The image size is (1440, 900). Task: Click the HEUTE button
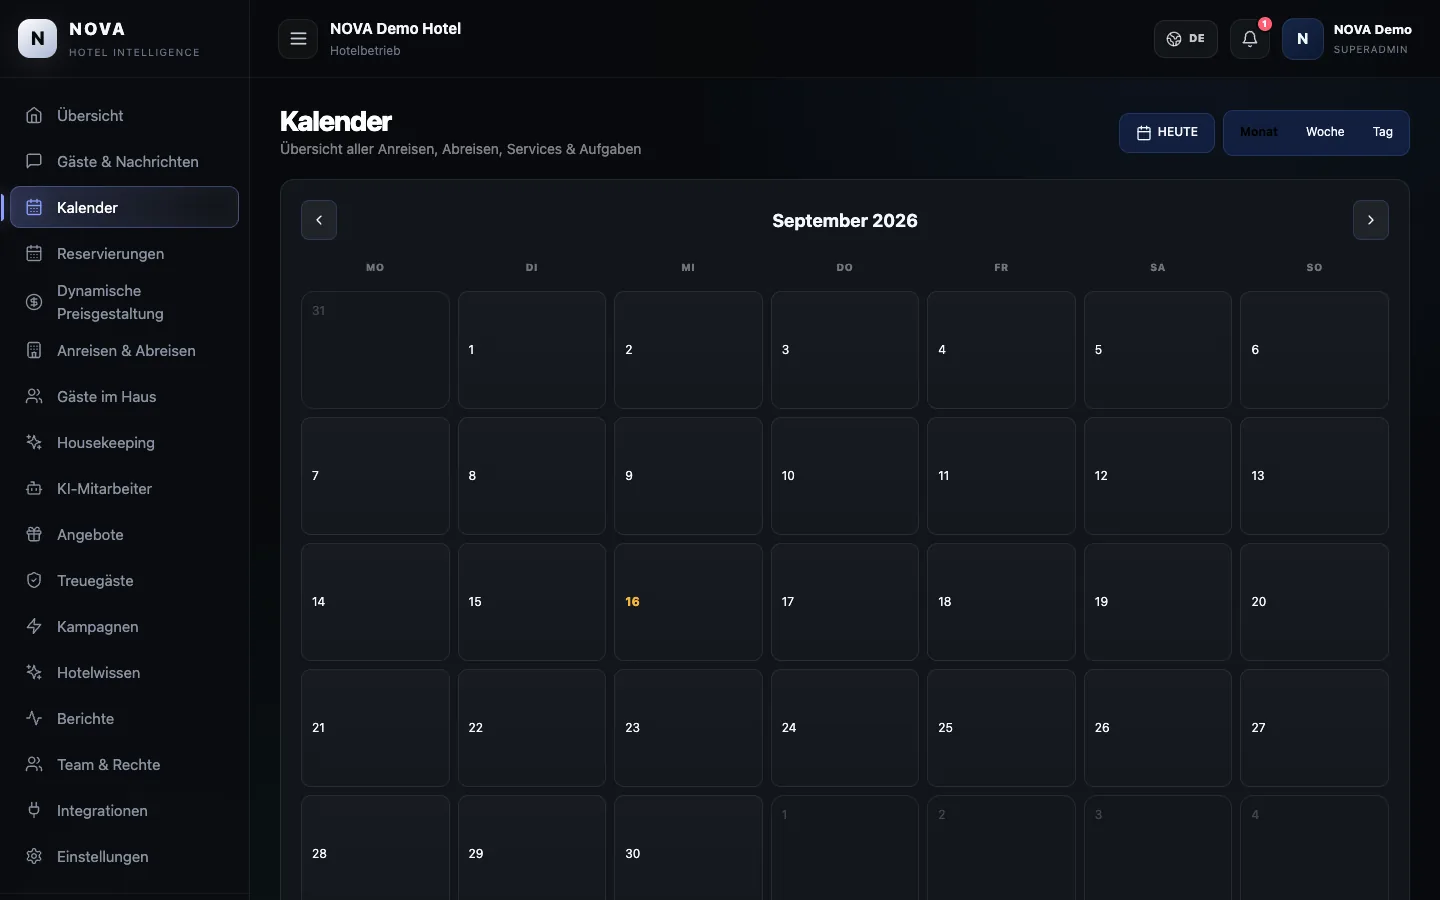(1167, 132)
